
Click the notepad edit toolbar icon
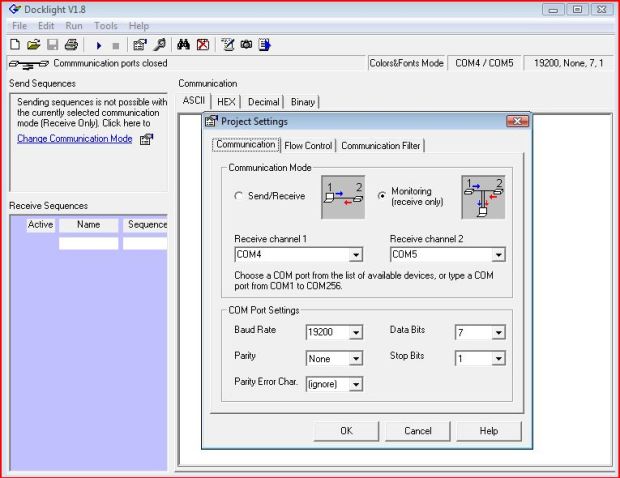(228, 45)
